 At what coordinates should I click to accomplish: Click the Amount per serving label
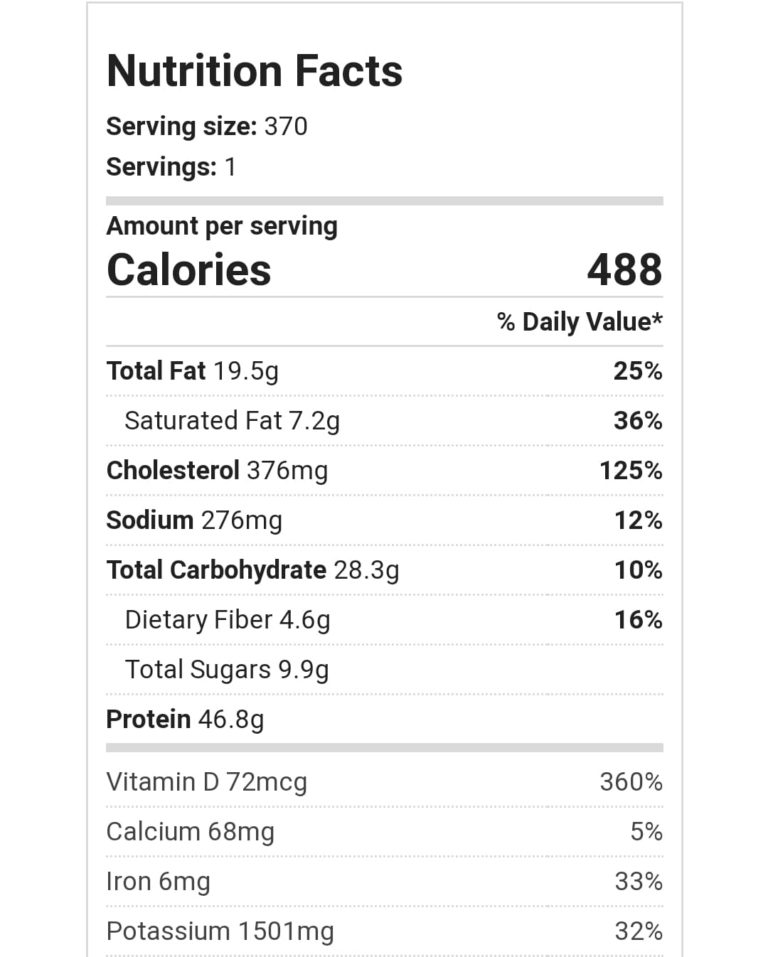221,226
